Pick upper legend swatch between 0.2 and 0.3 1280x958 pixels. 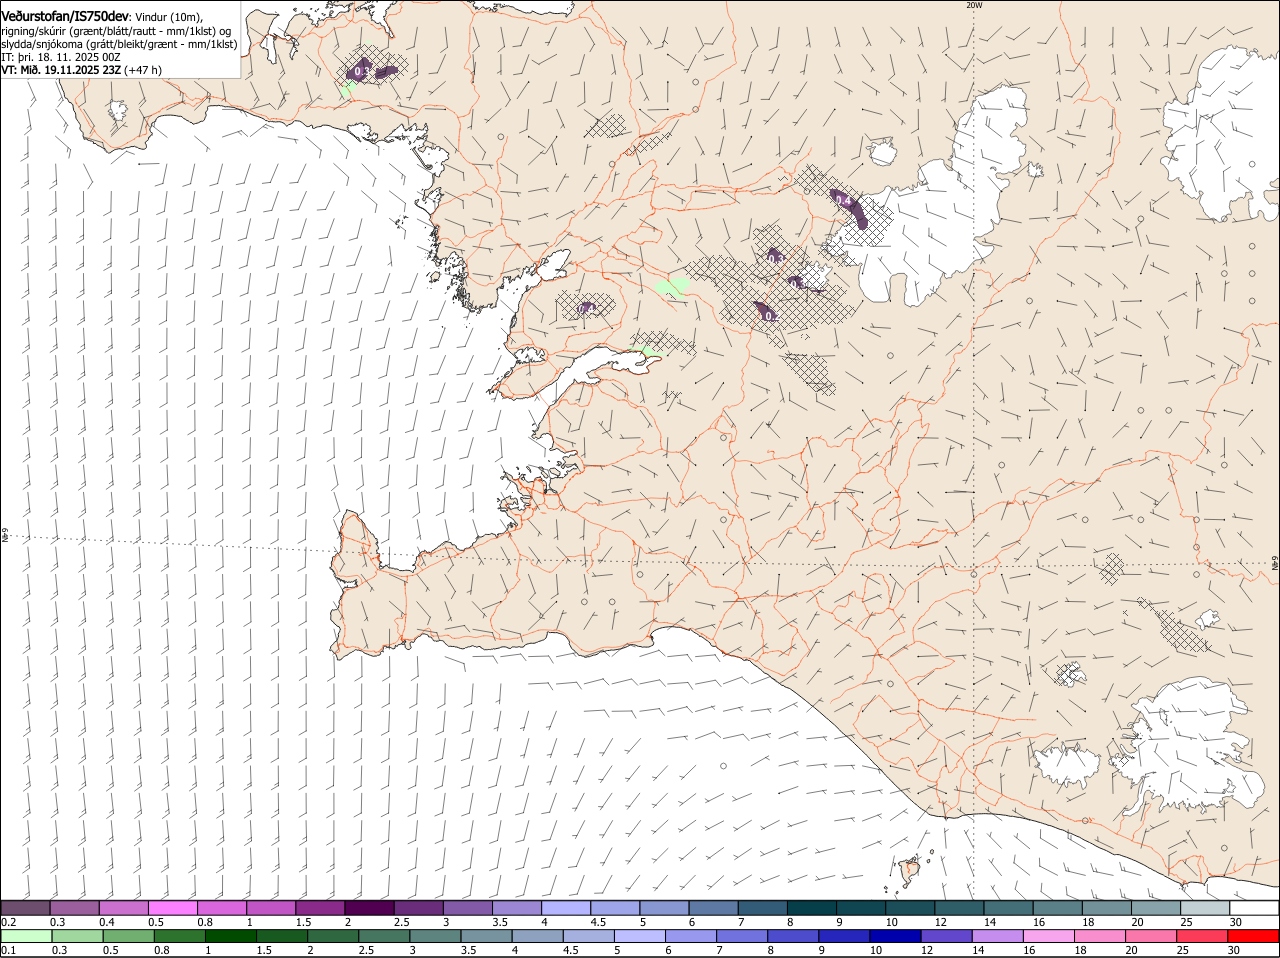(25, 908)
